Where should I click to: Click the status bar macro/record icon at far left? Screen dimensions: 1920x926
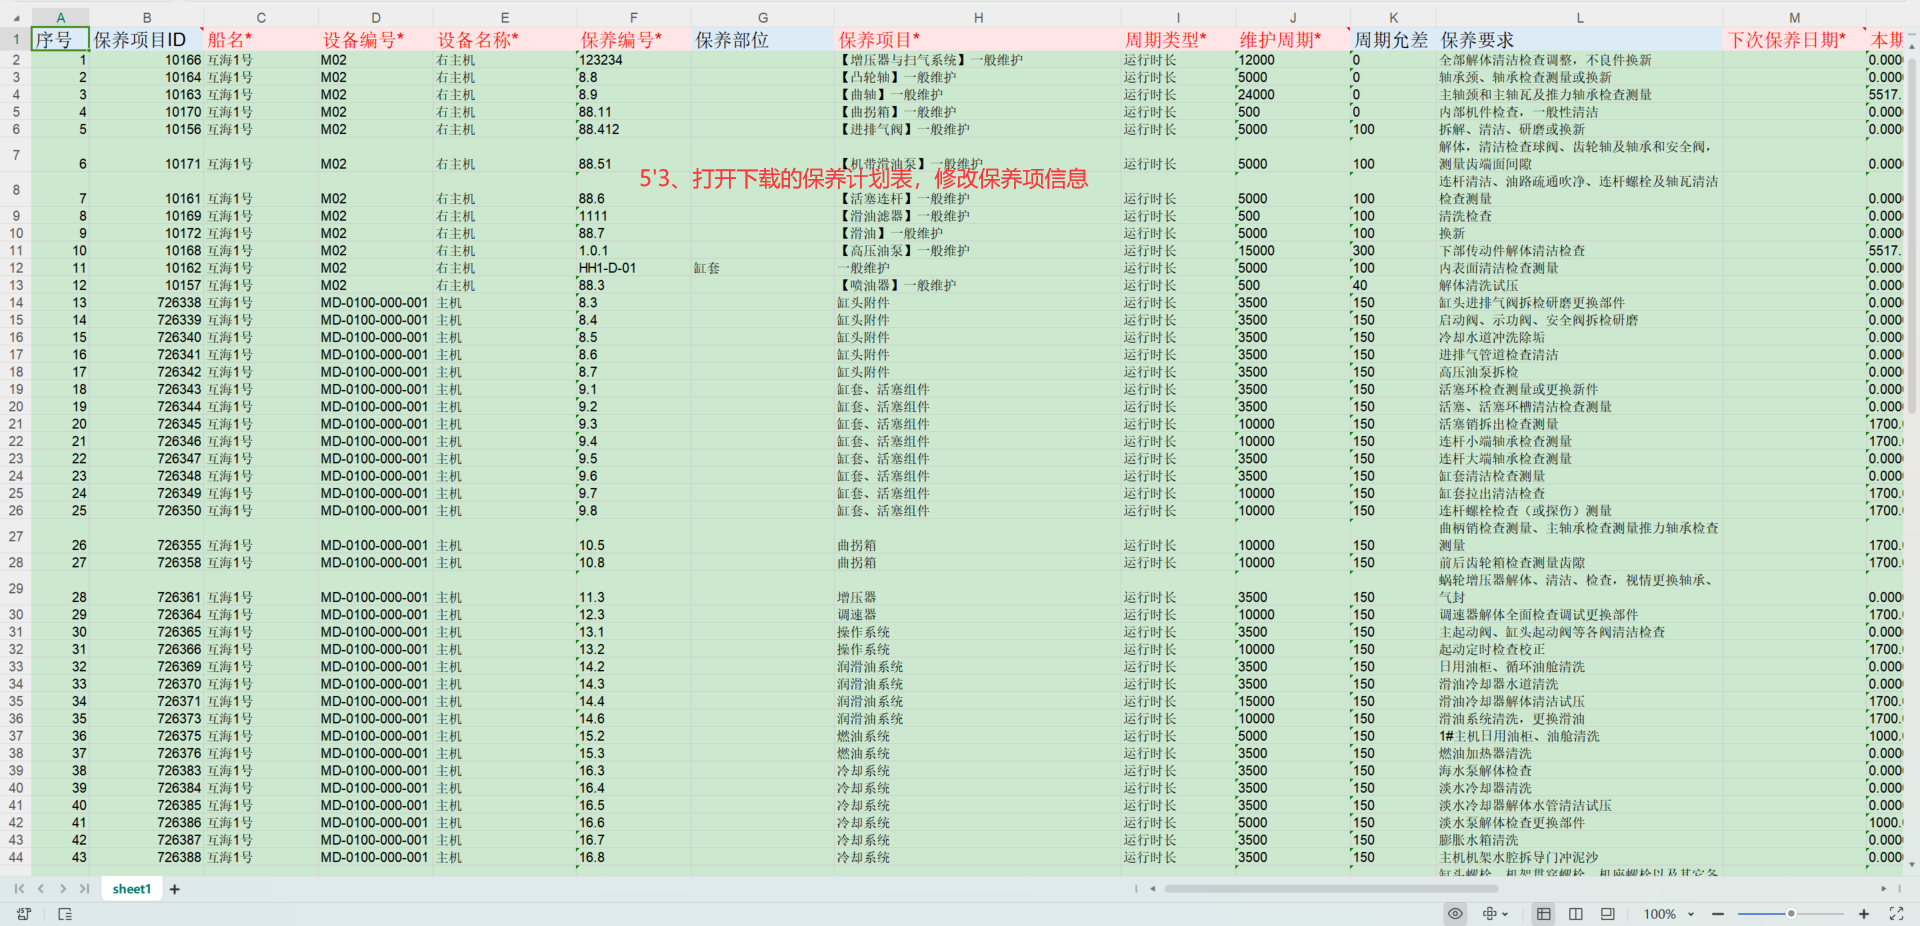click(x=24, y=914)
